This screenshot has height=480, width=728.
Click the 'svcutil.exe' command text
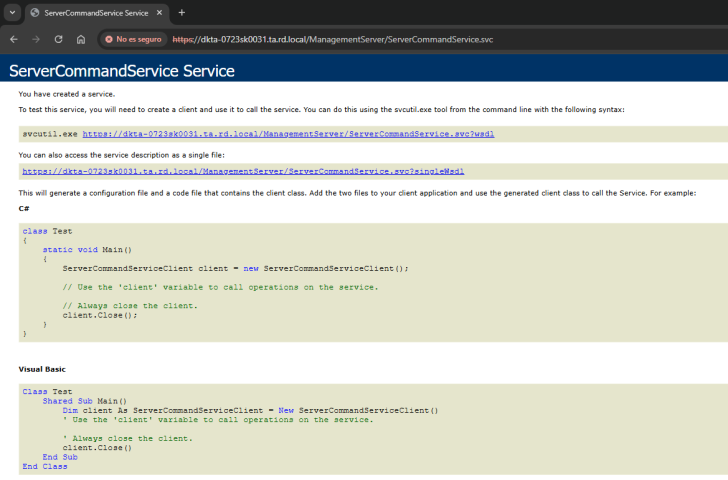tap(49, 133)
